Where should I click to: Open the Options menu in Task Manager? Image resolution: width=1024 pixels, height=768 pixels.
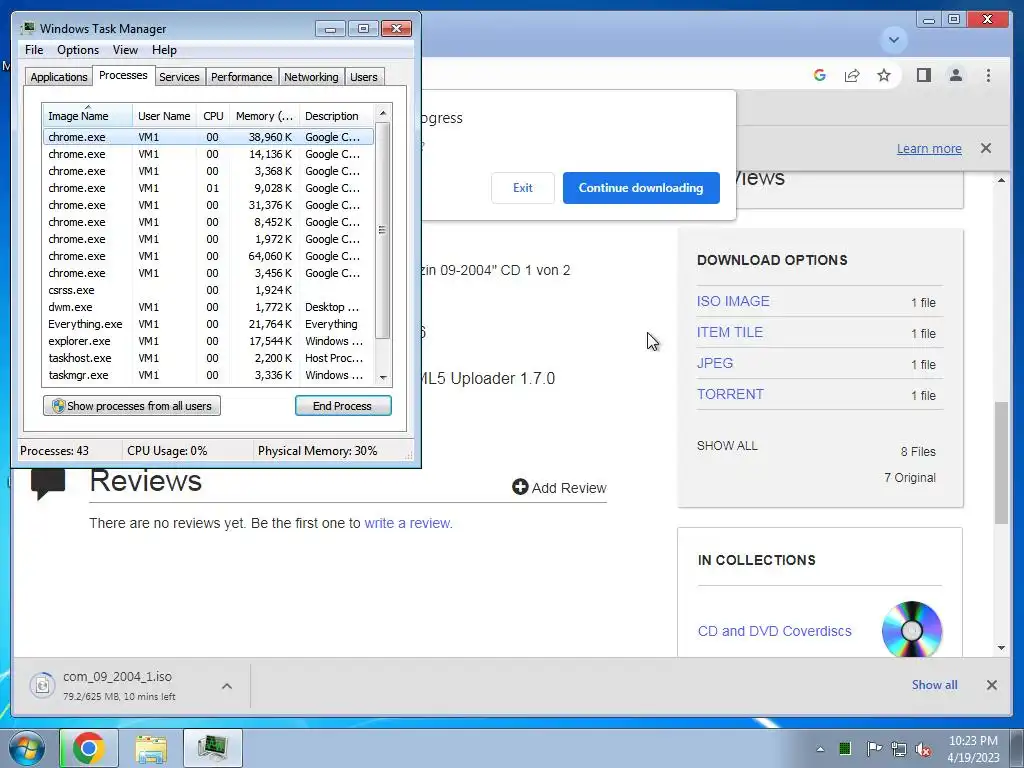tap(78, 50)
